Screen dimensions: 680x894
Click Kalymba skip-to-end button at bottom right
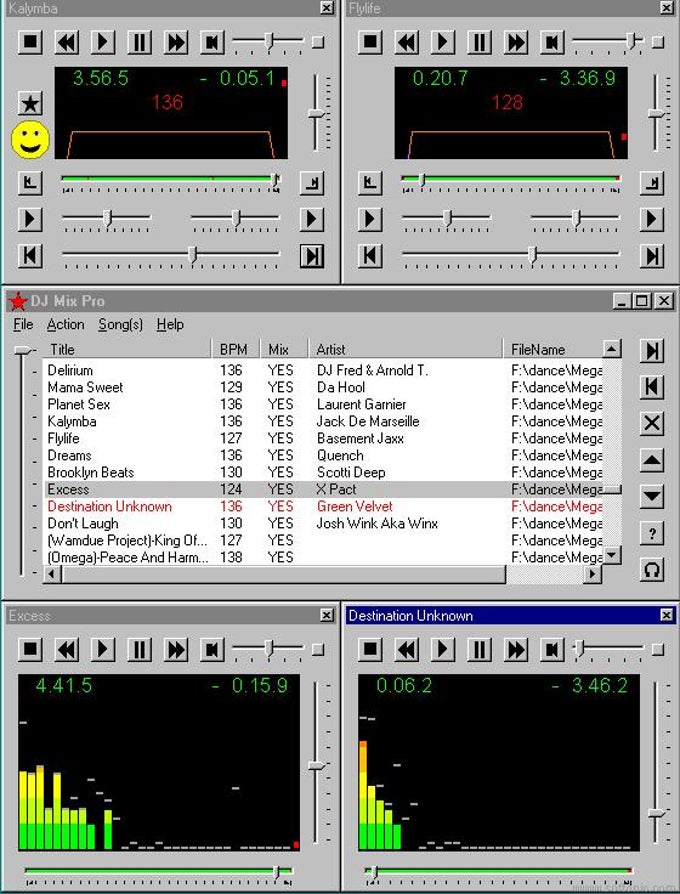pos(312,256)
